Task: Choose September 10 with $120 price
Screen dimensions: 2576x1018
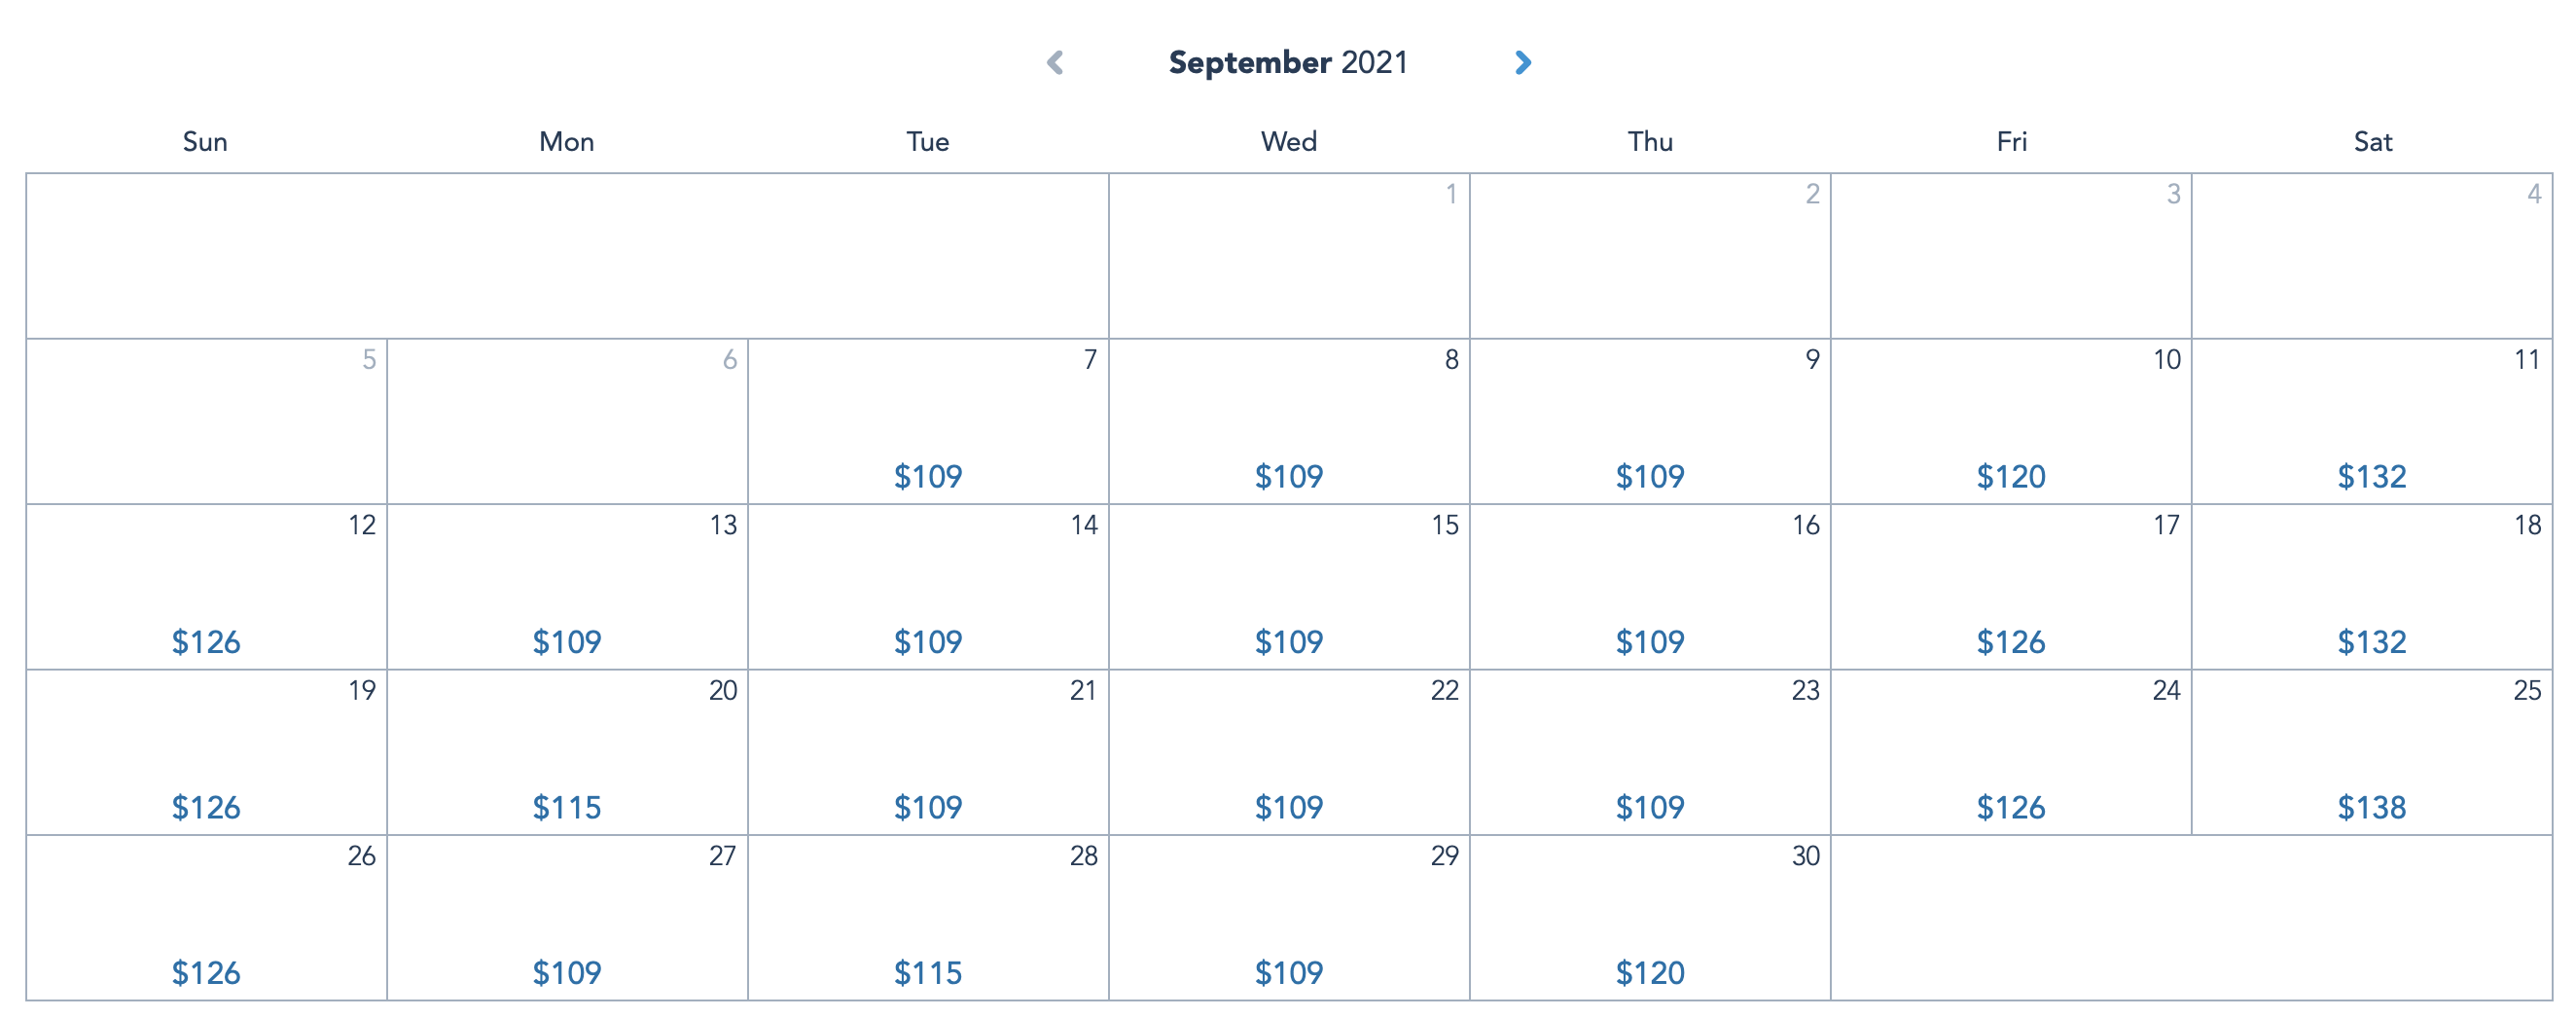Action: [x=2011, y=421]
